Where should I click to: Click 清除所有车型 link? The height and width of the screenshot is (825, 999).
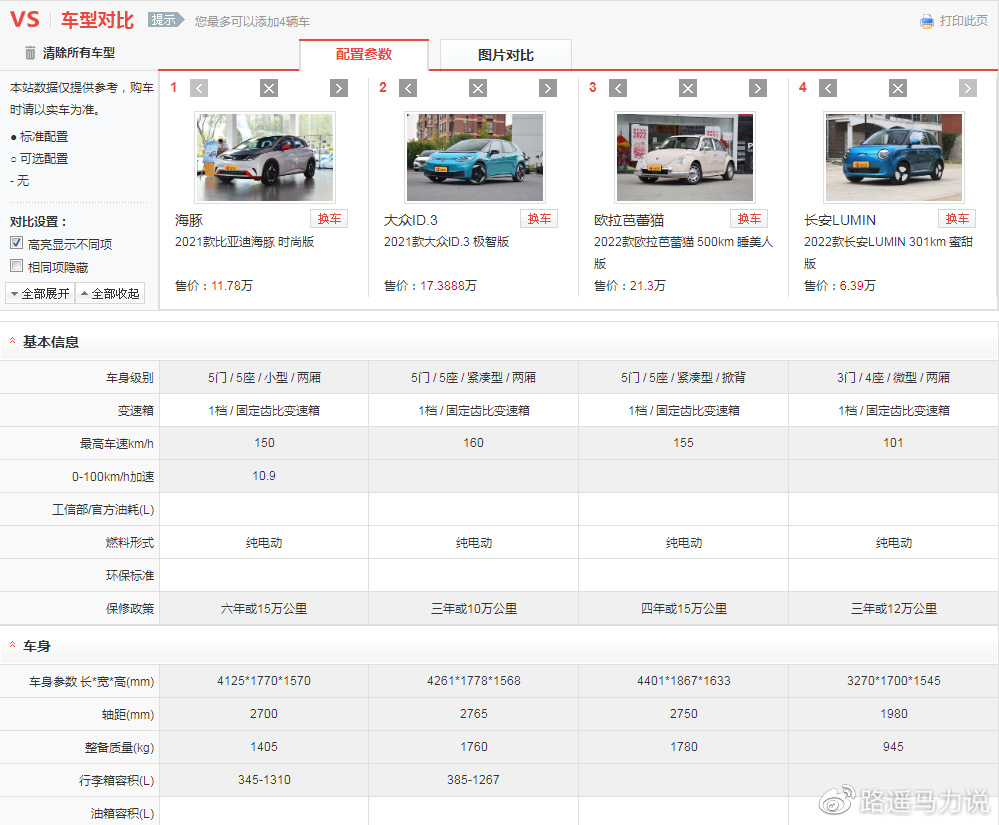click(x=78, y=53)
